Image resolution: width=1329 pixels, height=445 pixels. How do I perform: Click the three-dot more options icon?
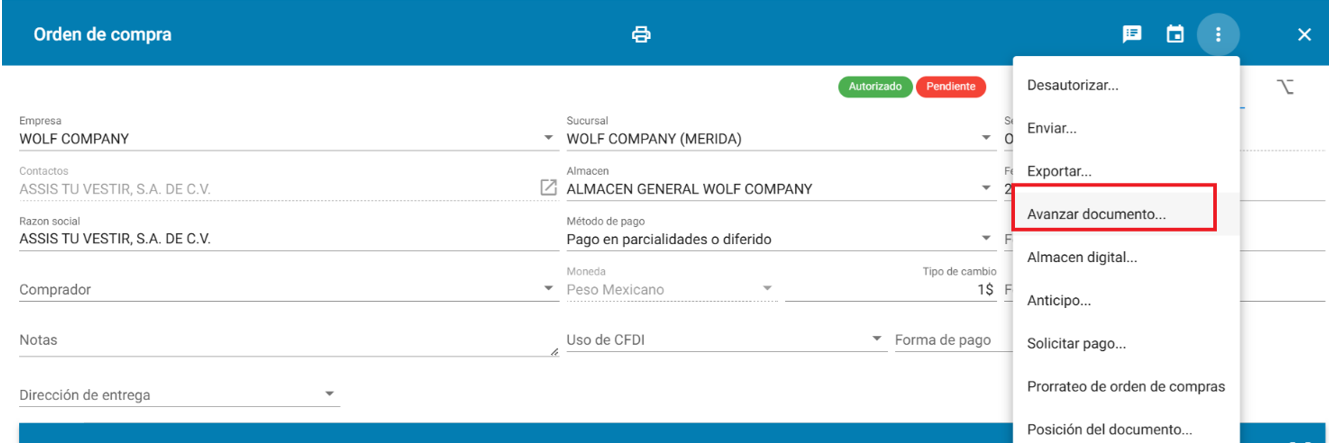1218,34
